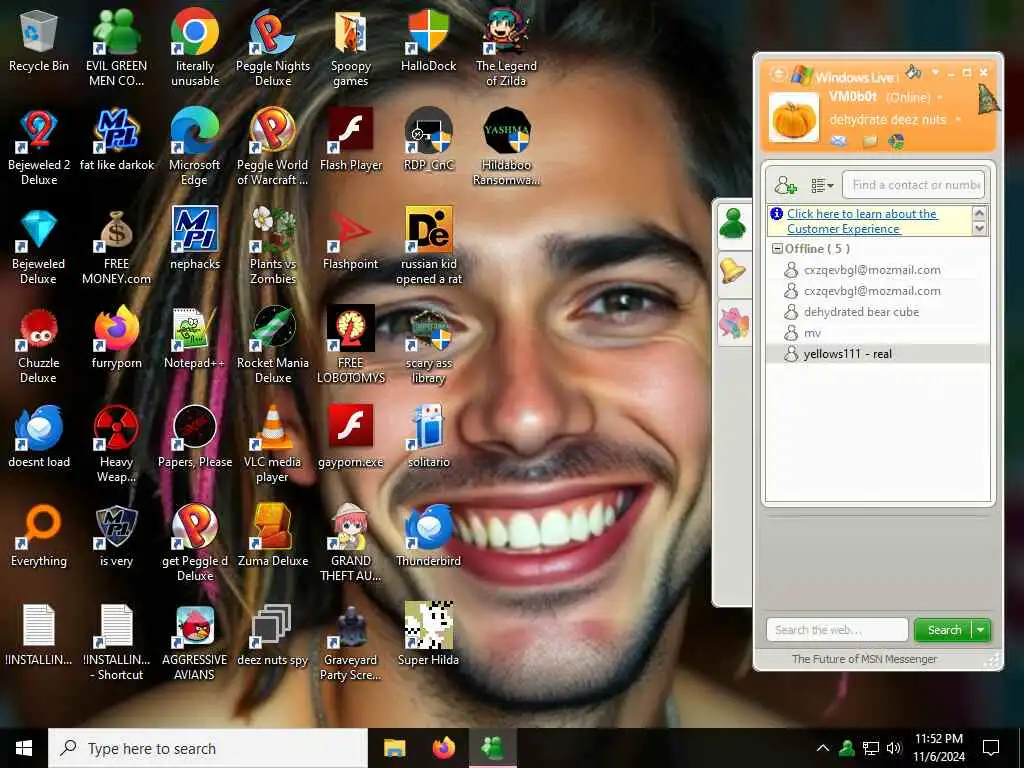Select the Chuzzle Deluxe icon
Image resolution: width=1024 pixels, height=768 pixels.
point(39,345)
